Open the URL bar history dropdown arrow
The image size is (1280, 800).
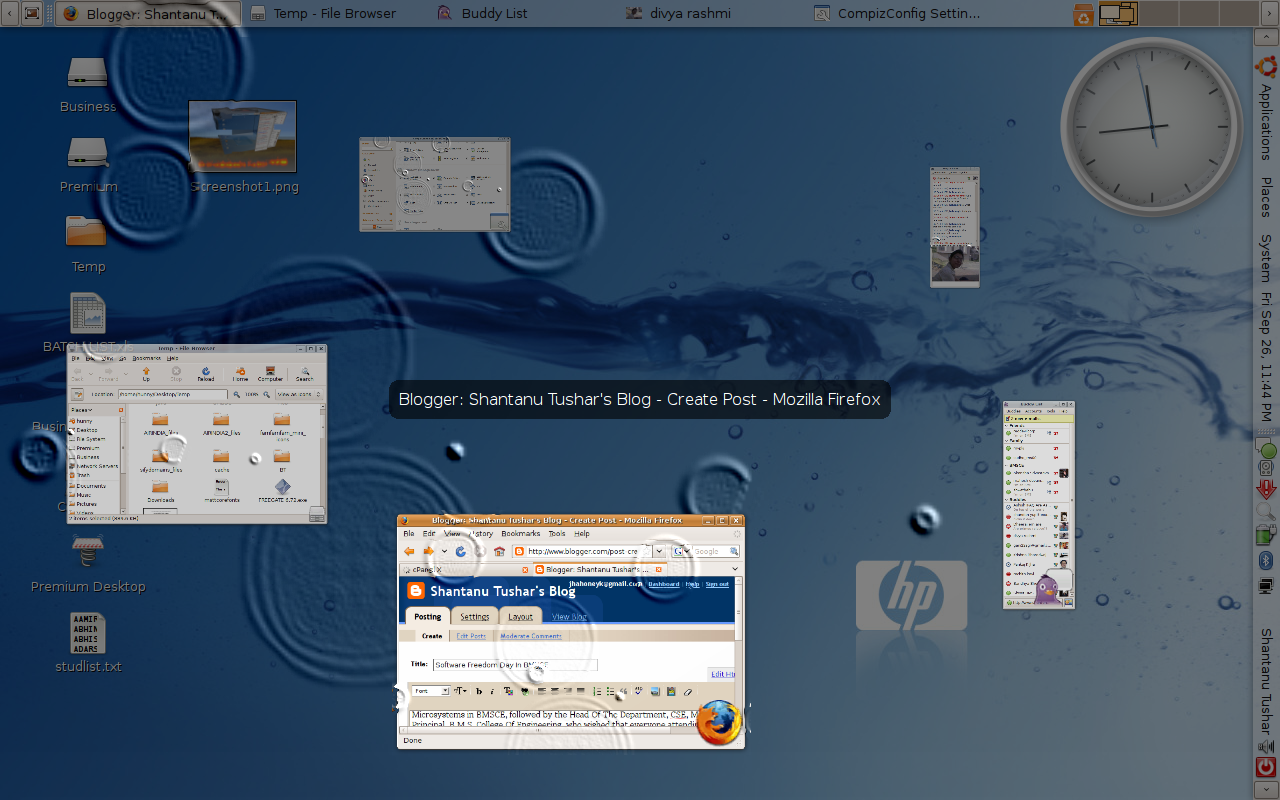(x=659, y=551)
